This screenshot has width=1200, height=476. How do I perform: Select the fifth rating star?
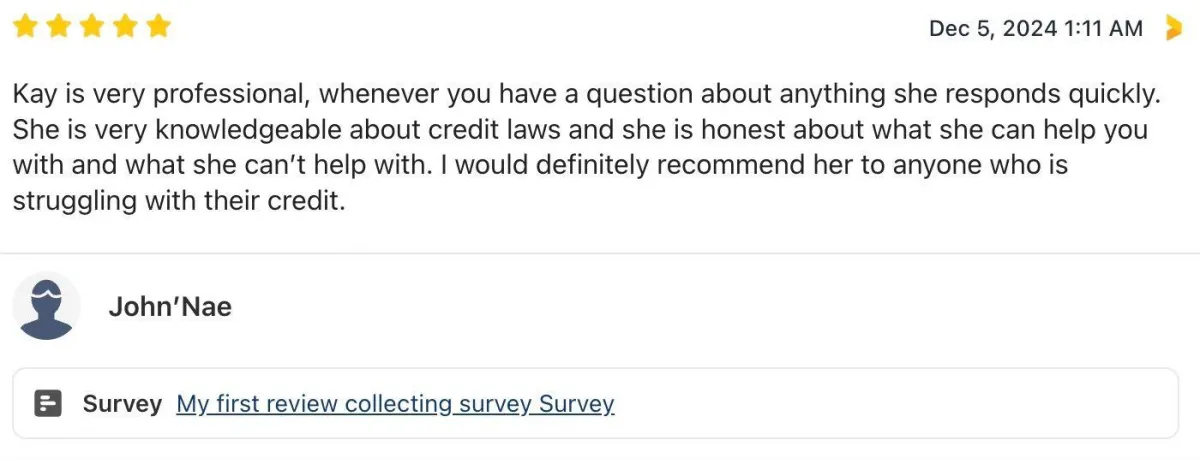click(x=158, y=27)
